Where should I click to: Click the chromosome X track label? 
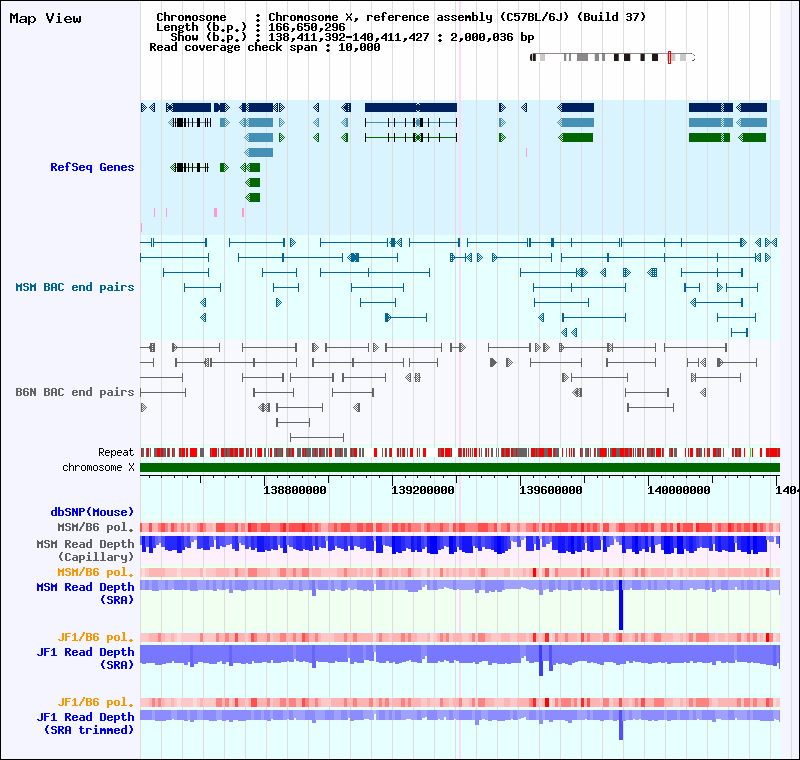[98, 467]
